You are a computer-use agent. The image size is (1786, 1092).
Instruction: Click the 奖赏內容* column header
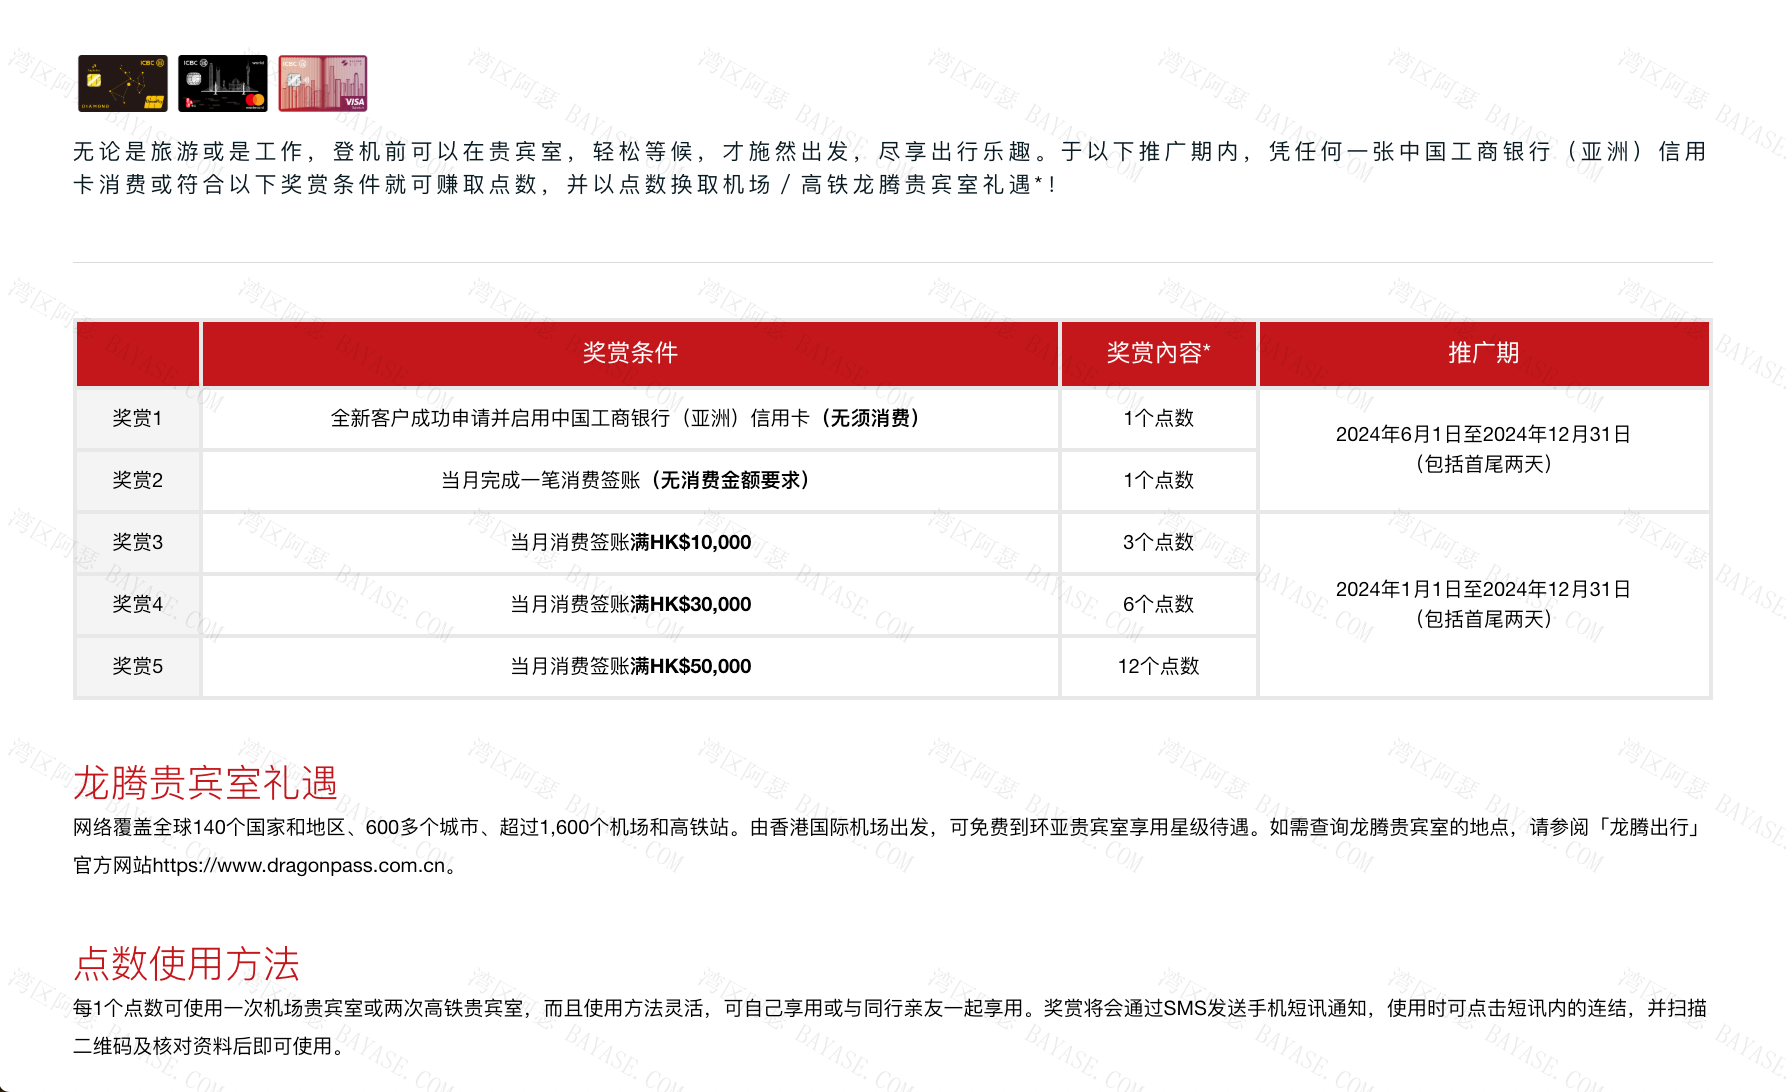pyautogui.click(x=1158, y=353)
